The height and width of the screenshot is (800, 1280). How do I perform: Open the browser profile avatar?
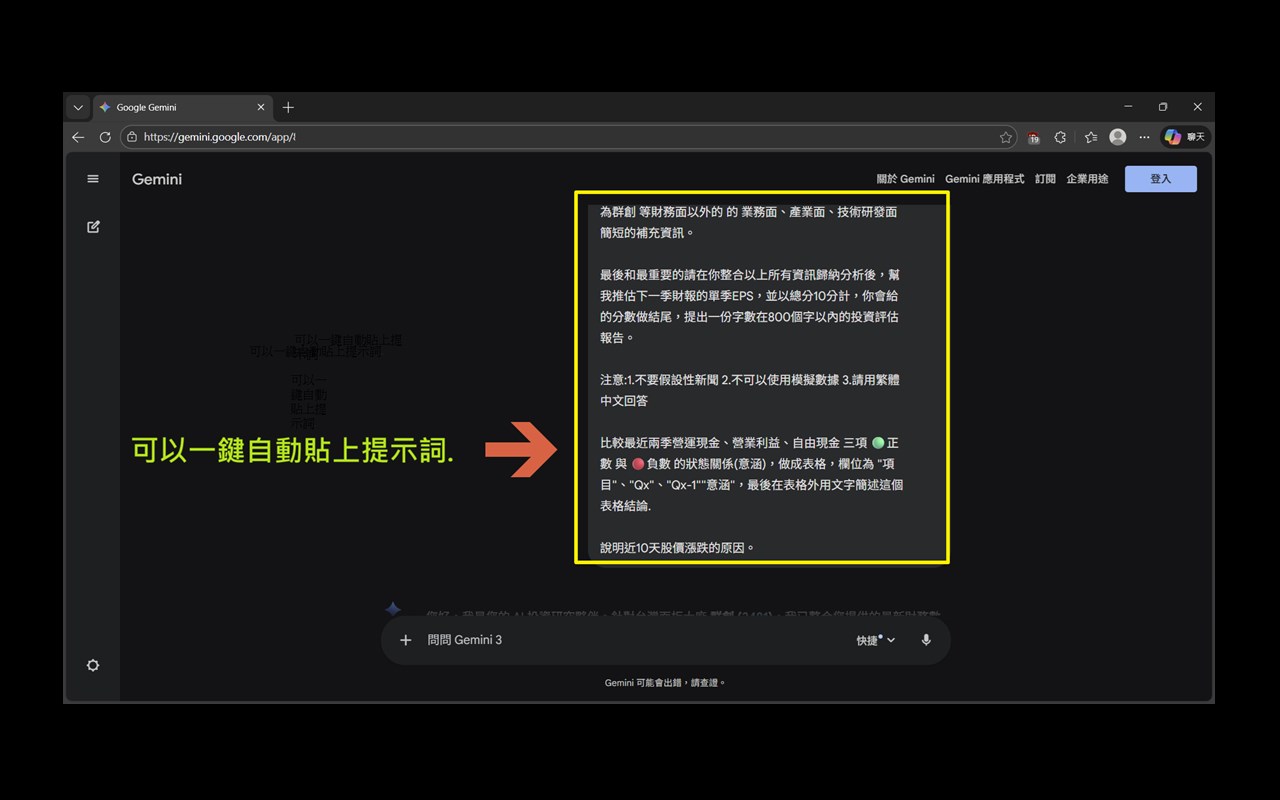[x=1118, y=137]
